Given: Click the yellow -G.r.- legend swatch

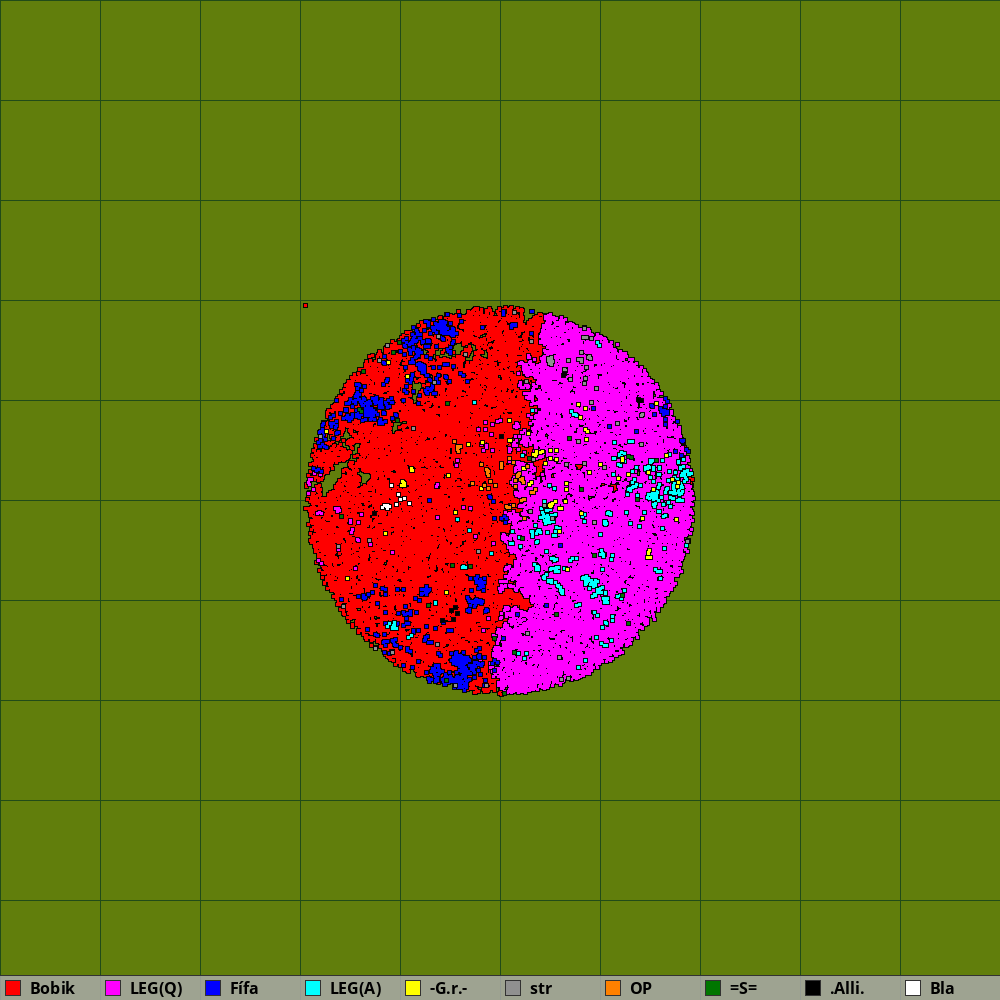Looking at the screenshot, I should coord(413,988).
